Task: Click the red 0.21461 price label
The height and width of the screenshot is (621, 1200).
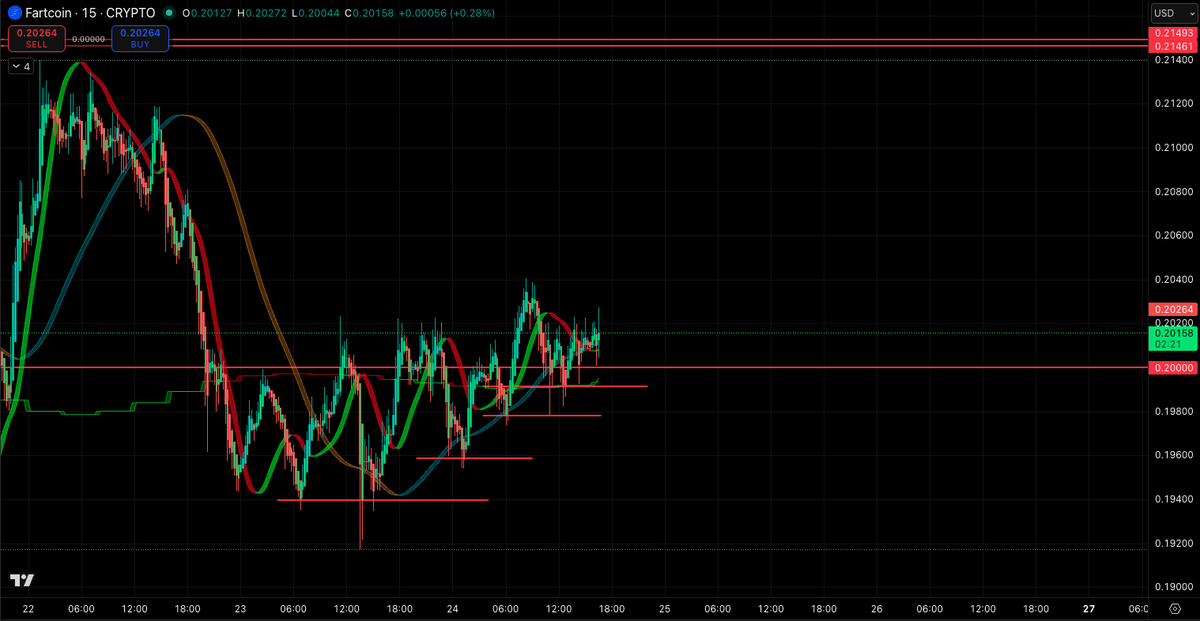Action: [1173, 47]
